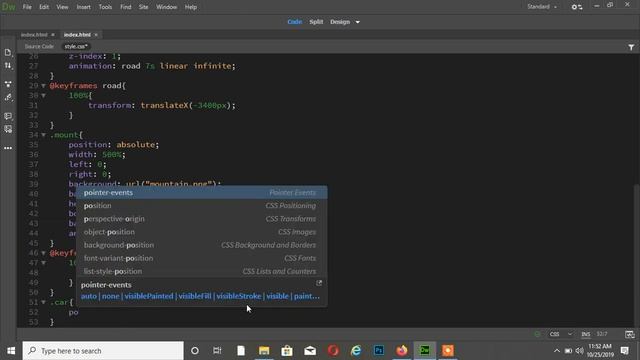Open the three-dots customize toolbar icon

8,148
